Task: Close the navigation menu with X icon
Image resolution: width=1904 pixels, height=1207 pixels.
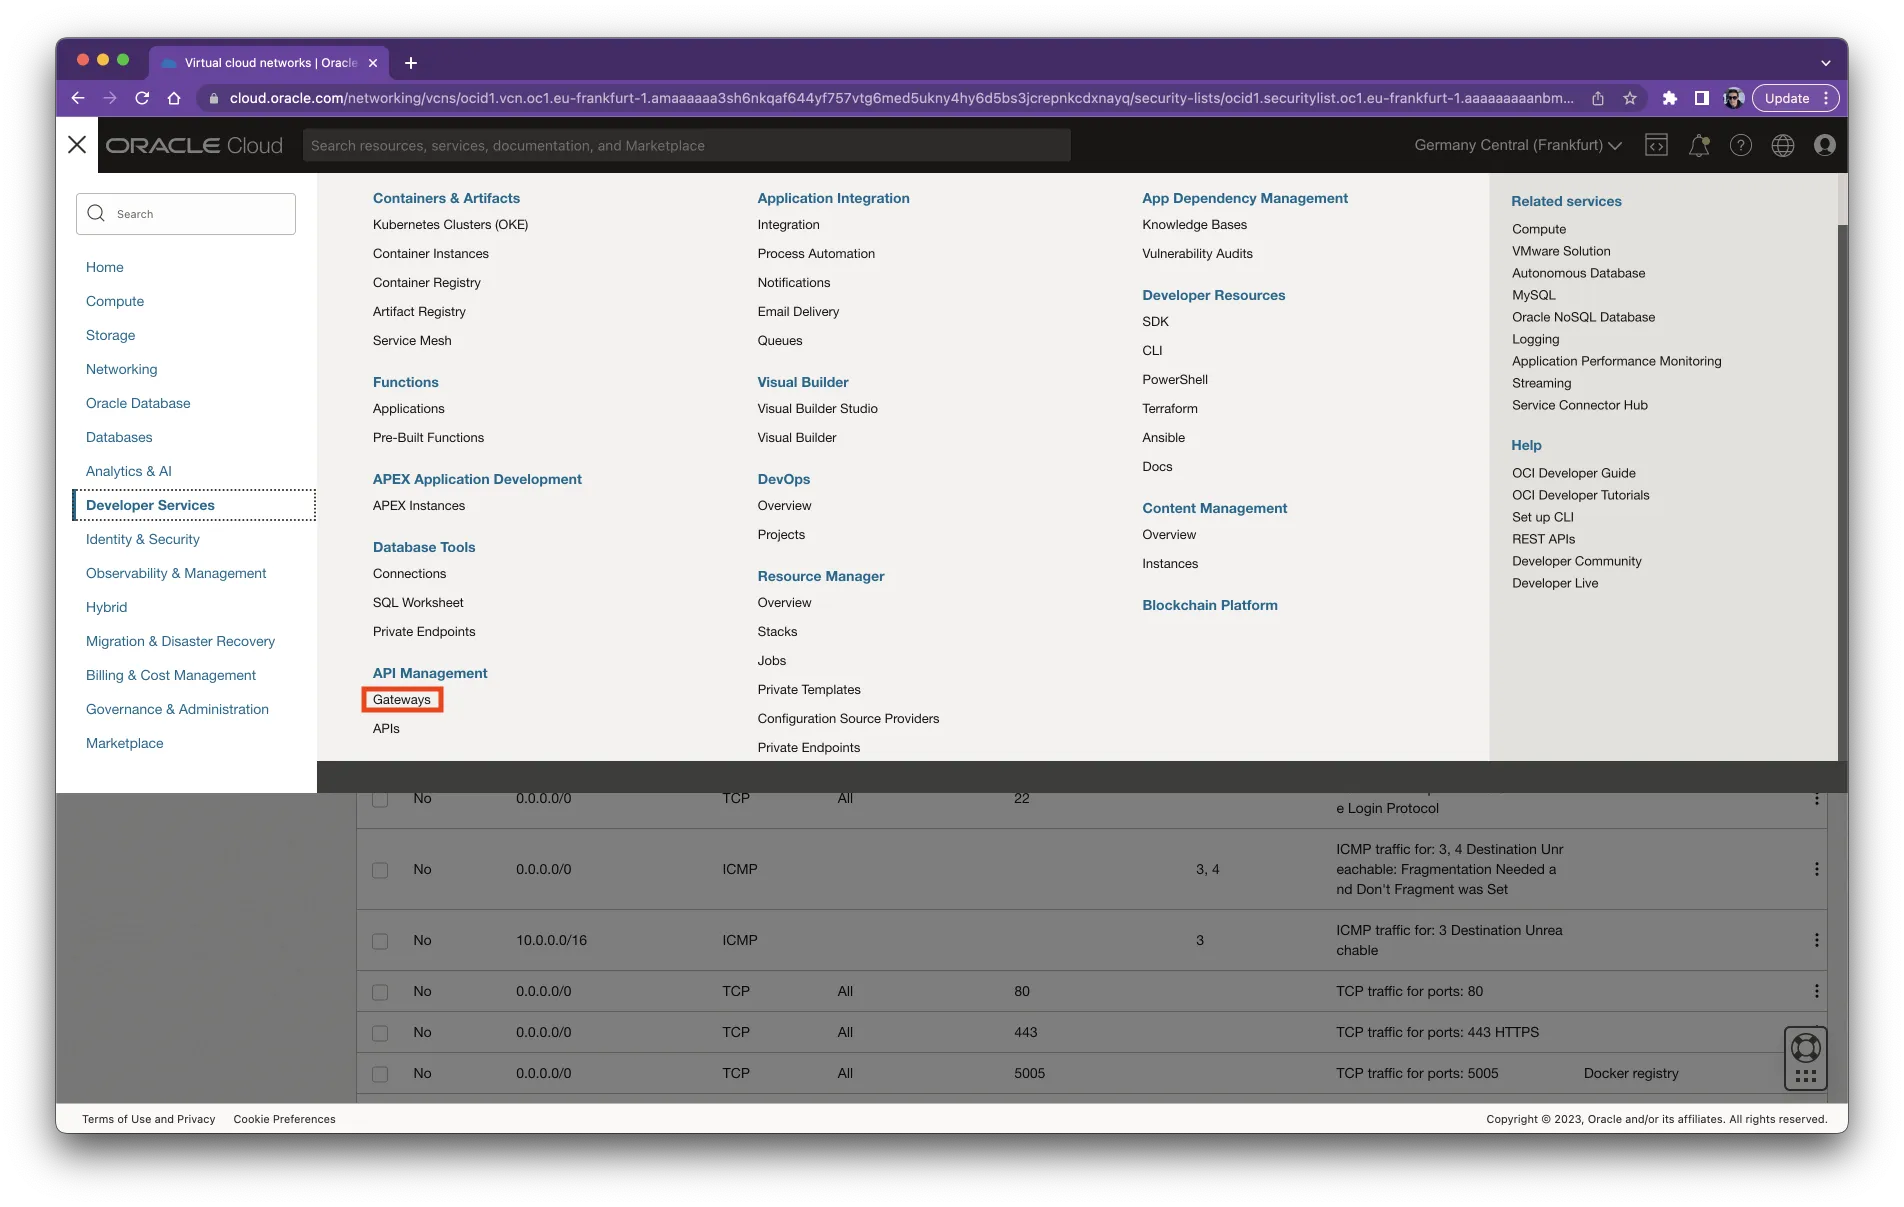Action: (x=77, y=145)
